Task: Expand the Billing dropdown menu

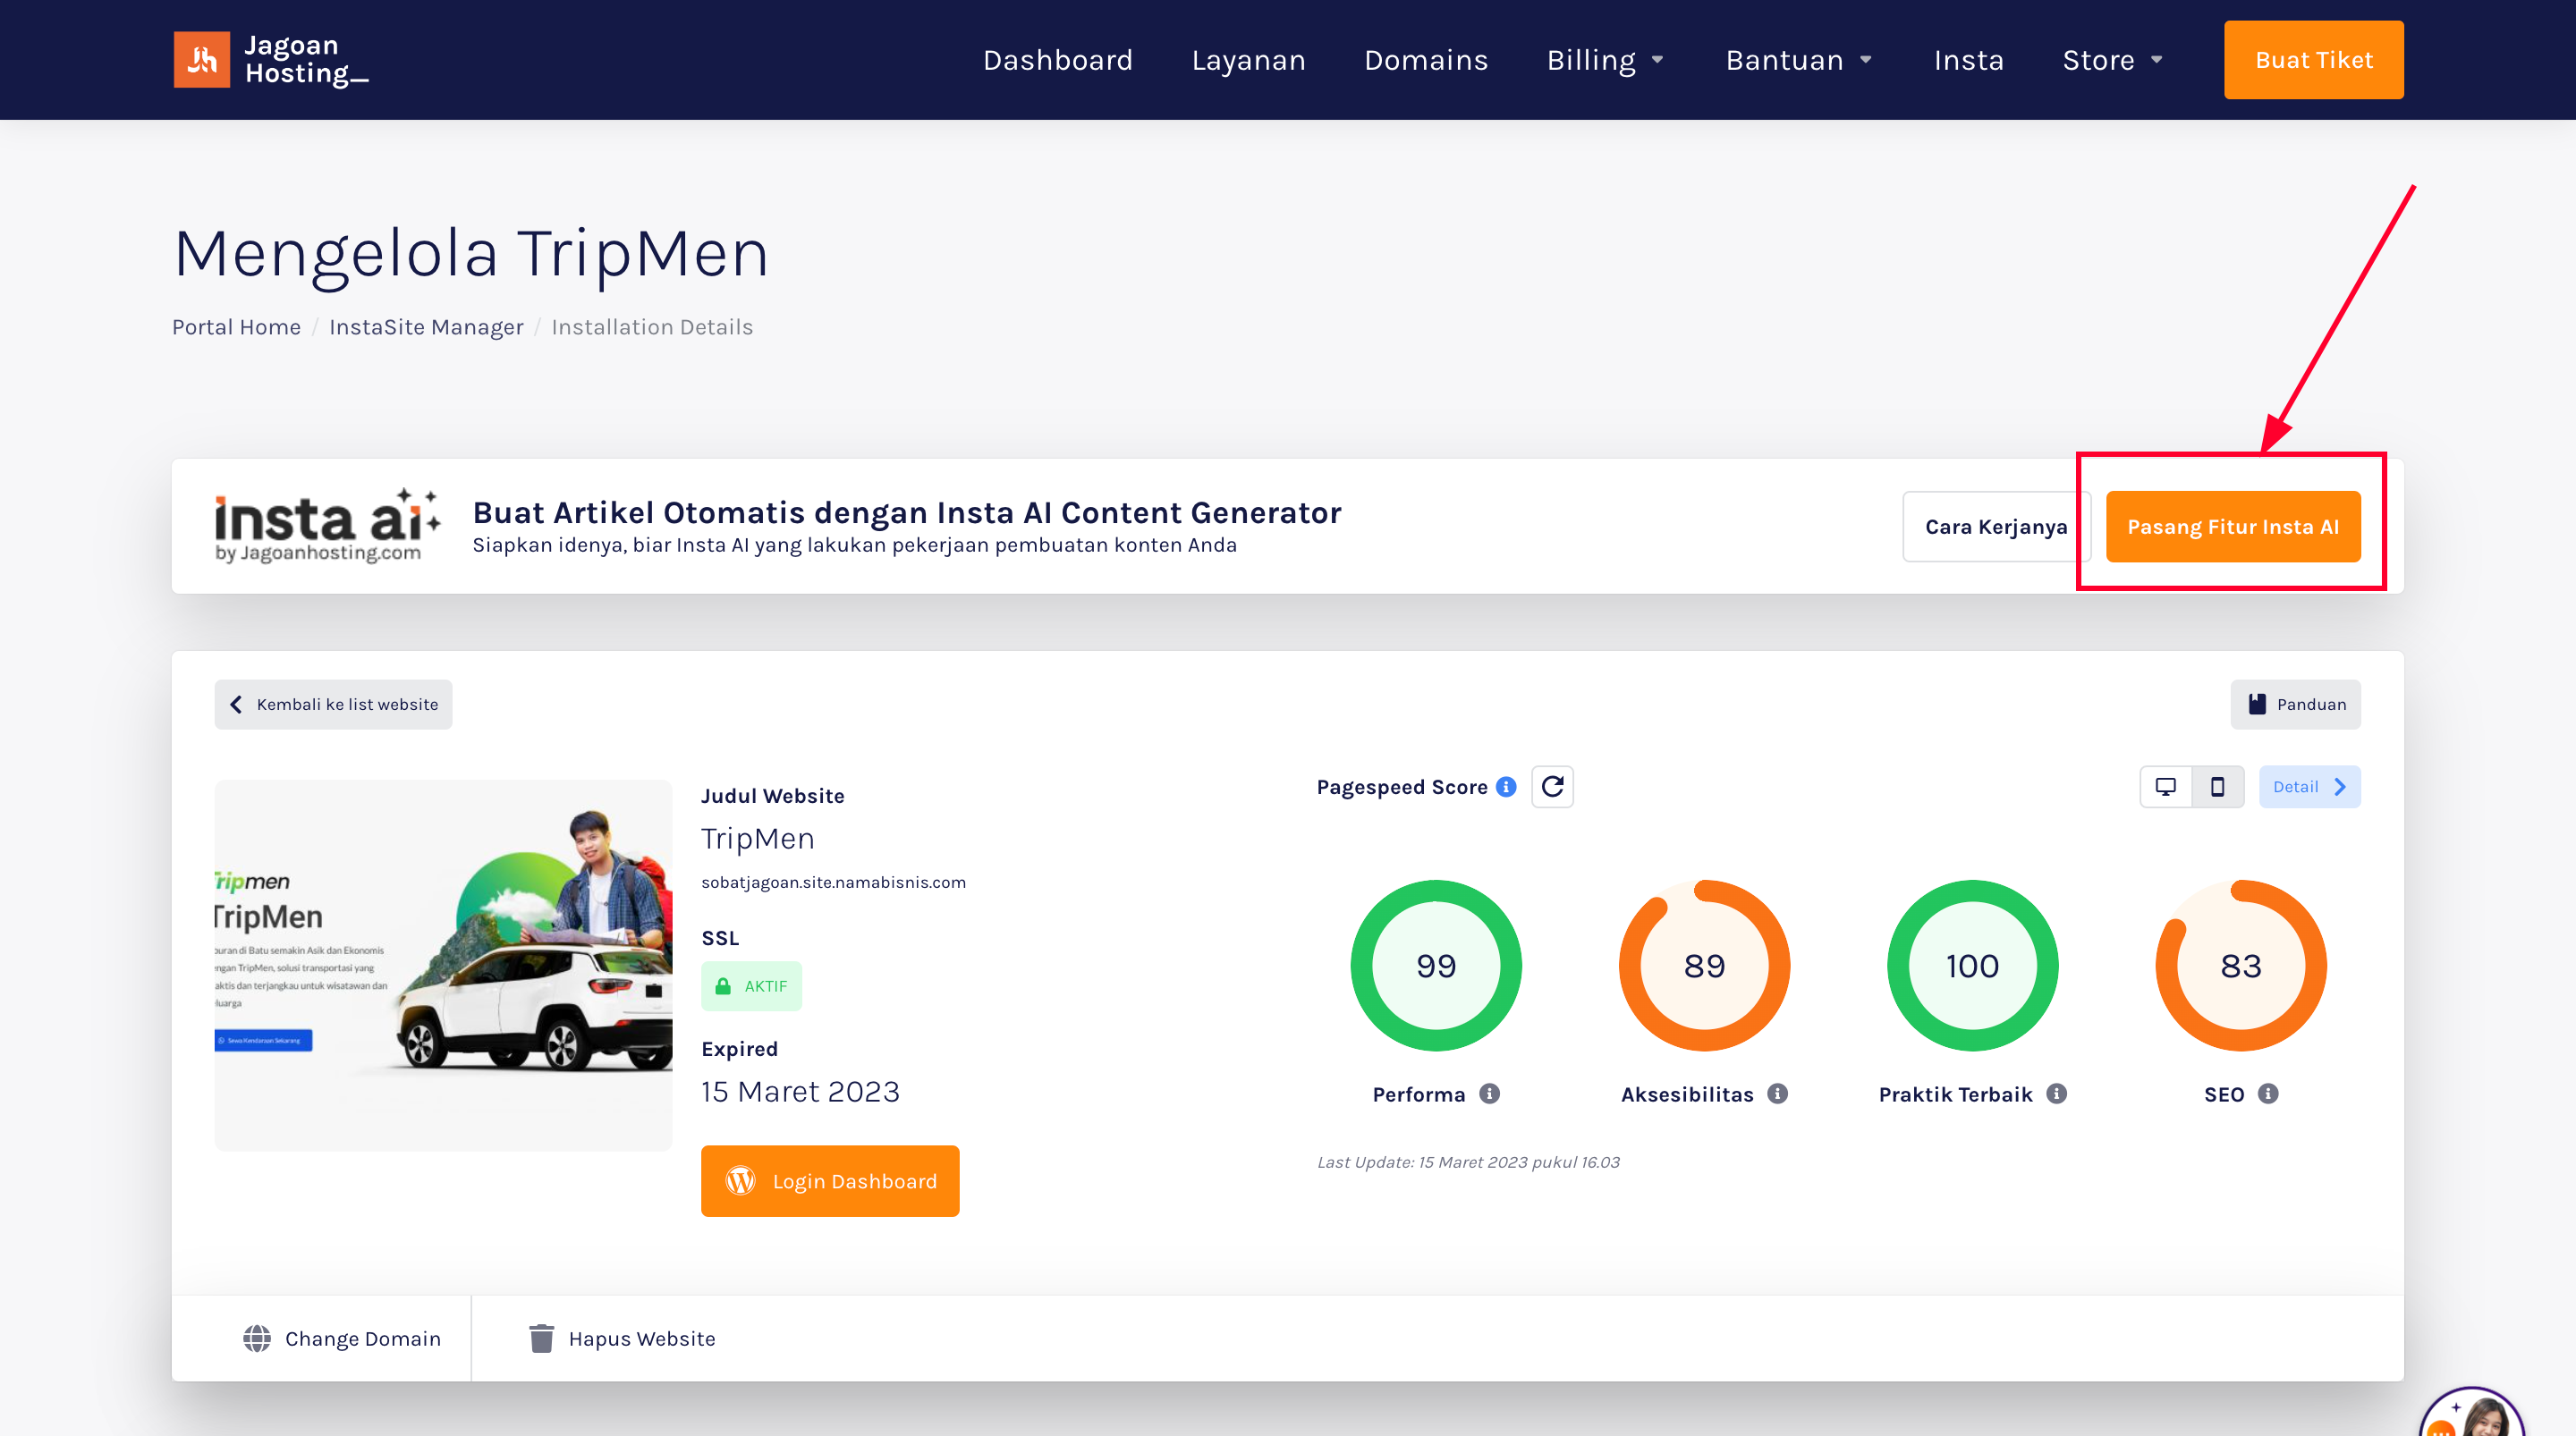Action: point(1605,60)
